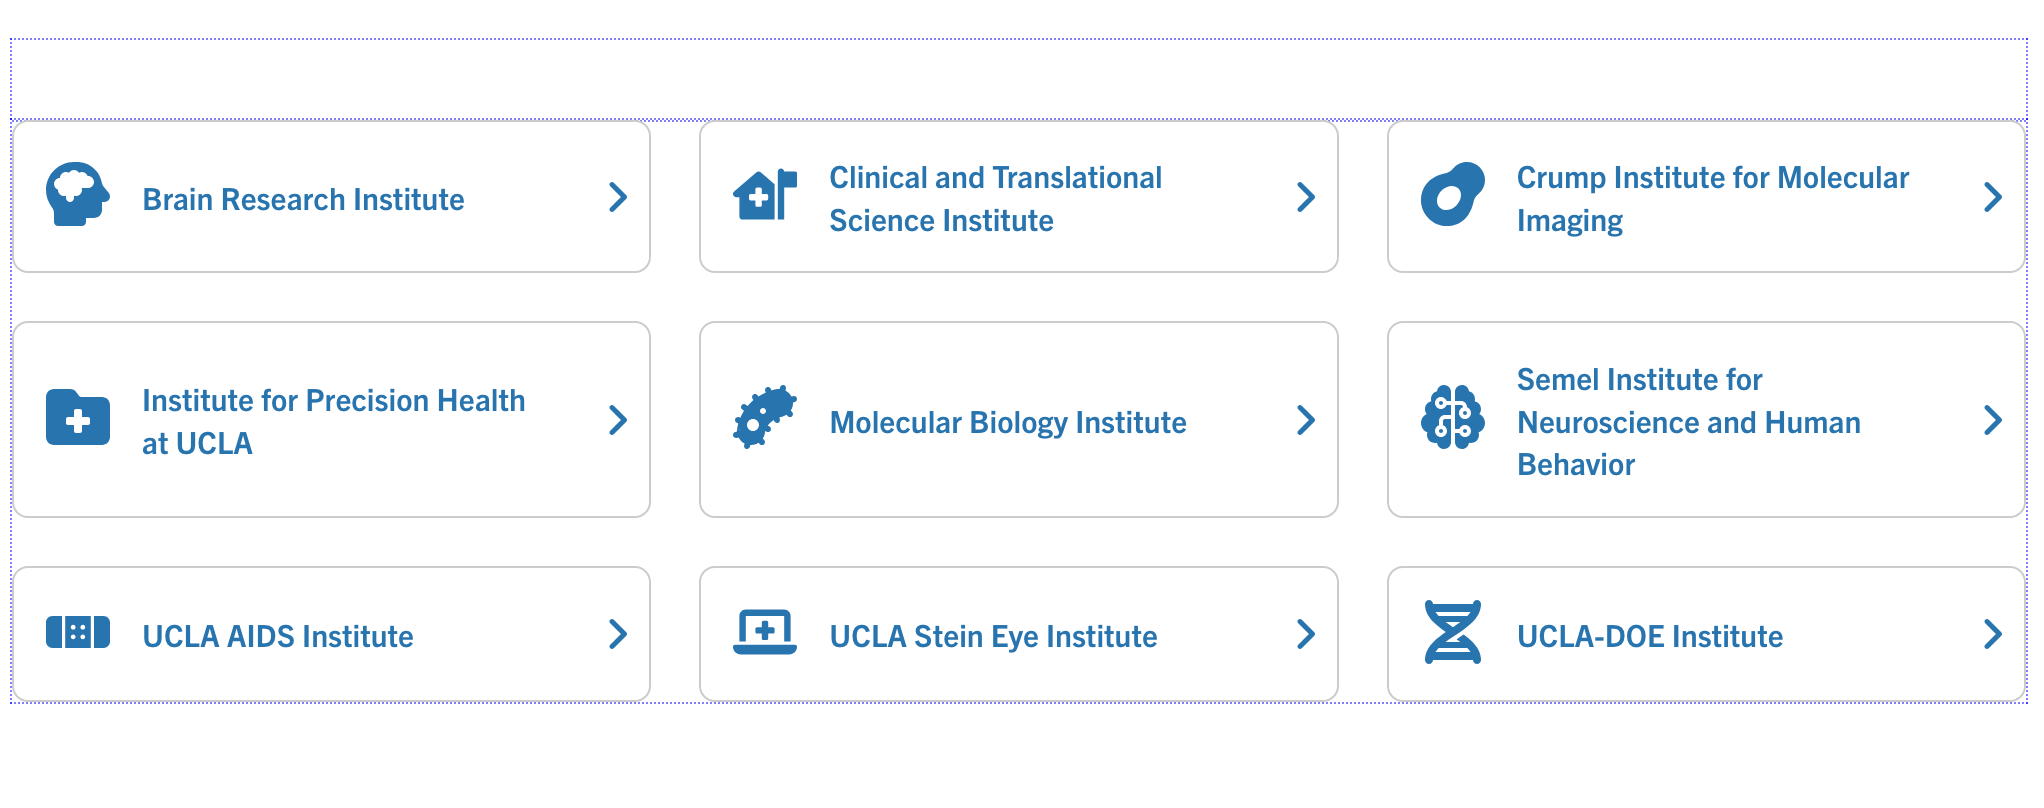Click the brain circuit icon for Semel Institute
2044x808 pixels.
[x=1452, y=417]
